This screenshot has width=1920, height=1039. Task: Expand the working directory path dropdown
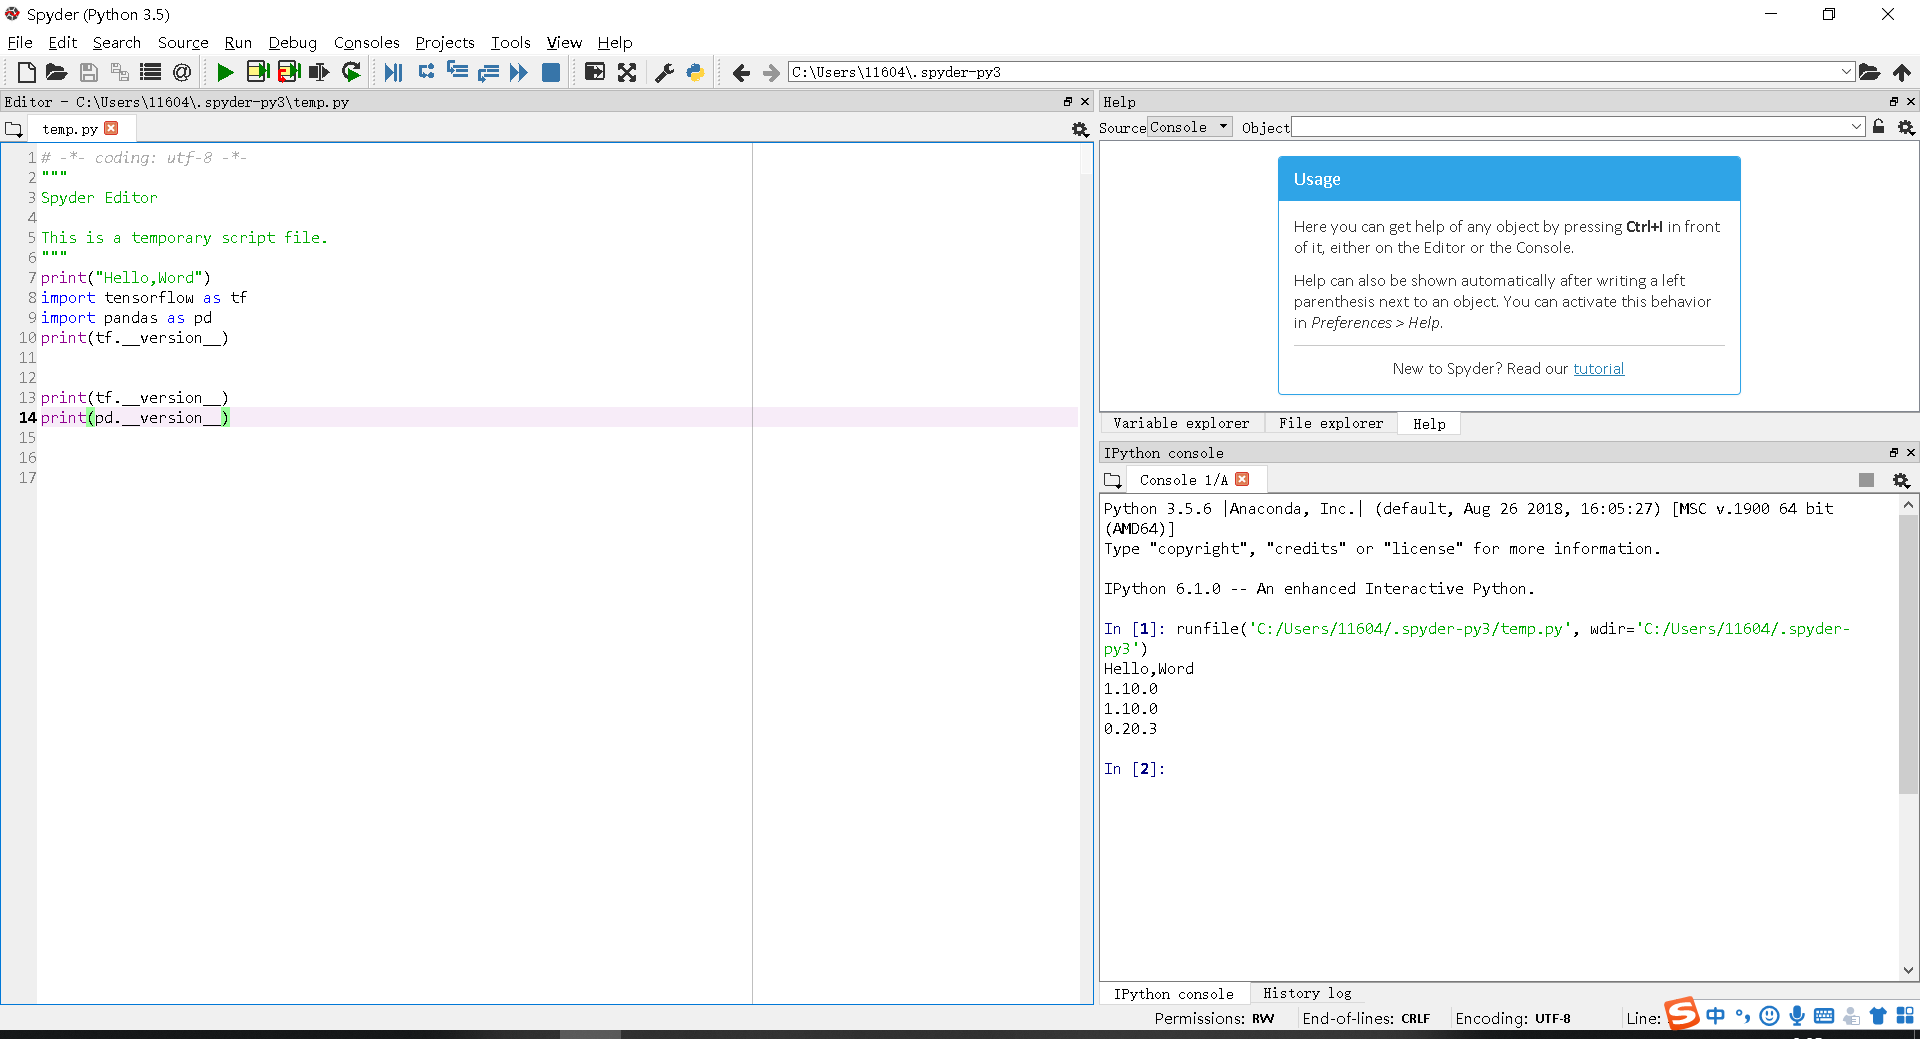tap(1846, 72)
